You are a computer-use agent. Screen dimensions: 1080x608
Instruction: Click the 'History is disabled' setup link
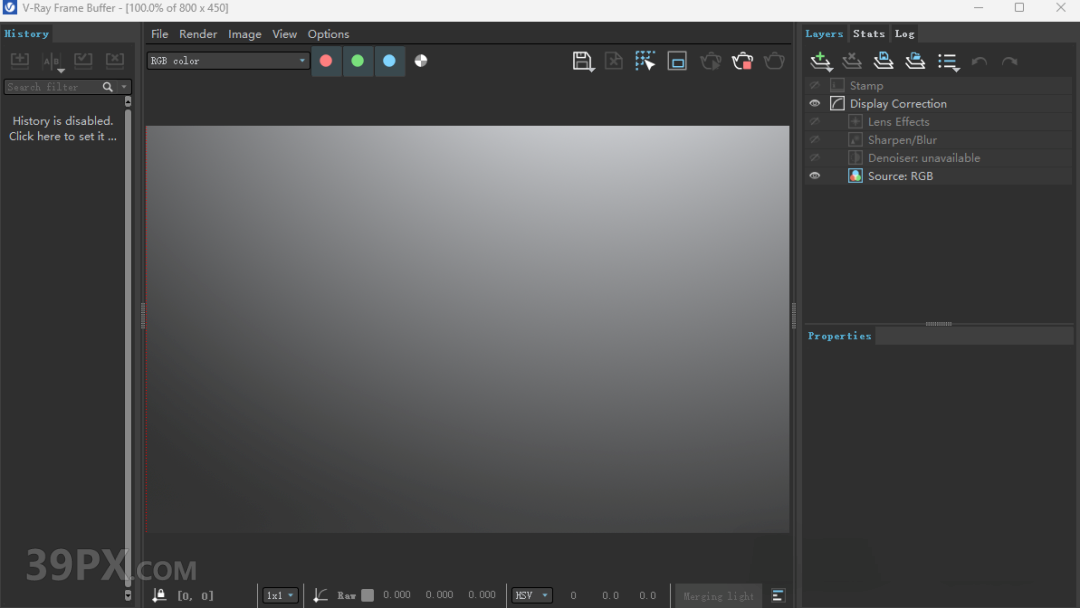point(62,129)
